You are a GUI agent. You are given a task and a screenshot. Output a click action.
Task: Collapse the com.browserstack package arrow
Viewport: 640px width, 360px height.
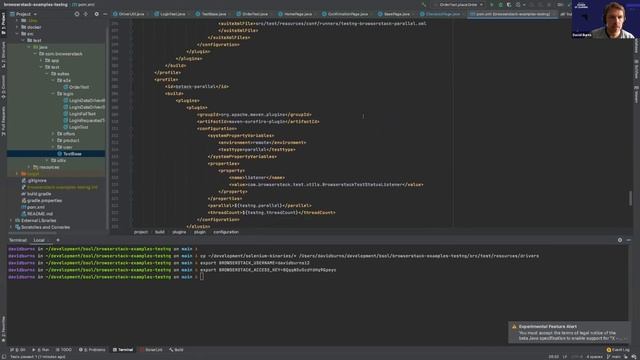[x=35, y=53]
